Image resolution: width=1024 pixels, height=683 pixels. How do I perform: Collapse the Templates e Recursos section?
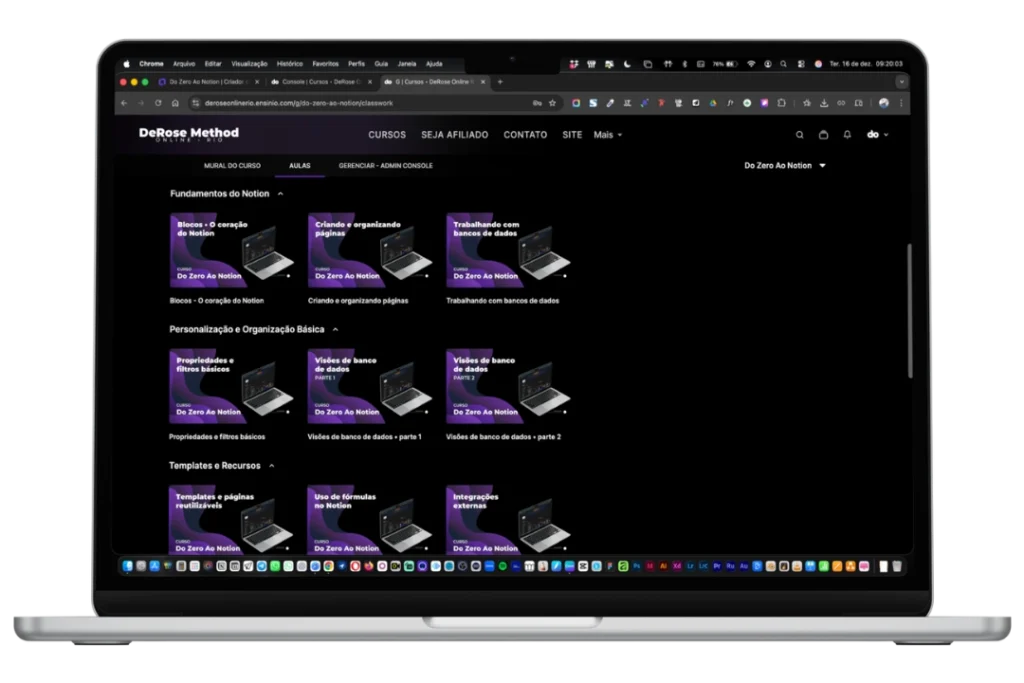pyautogui.click(x=272, y=466)
